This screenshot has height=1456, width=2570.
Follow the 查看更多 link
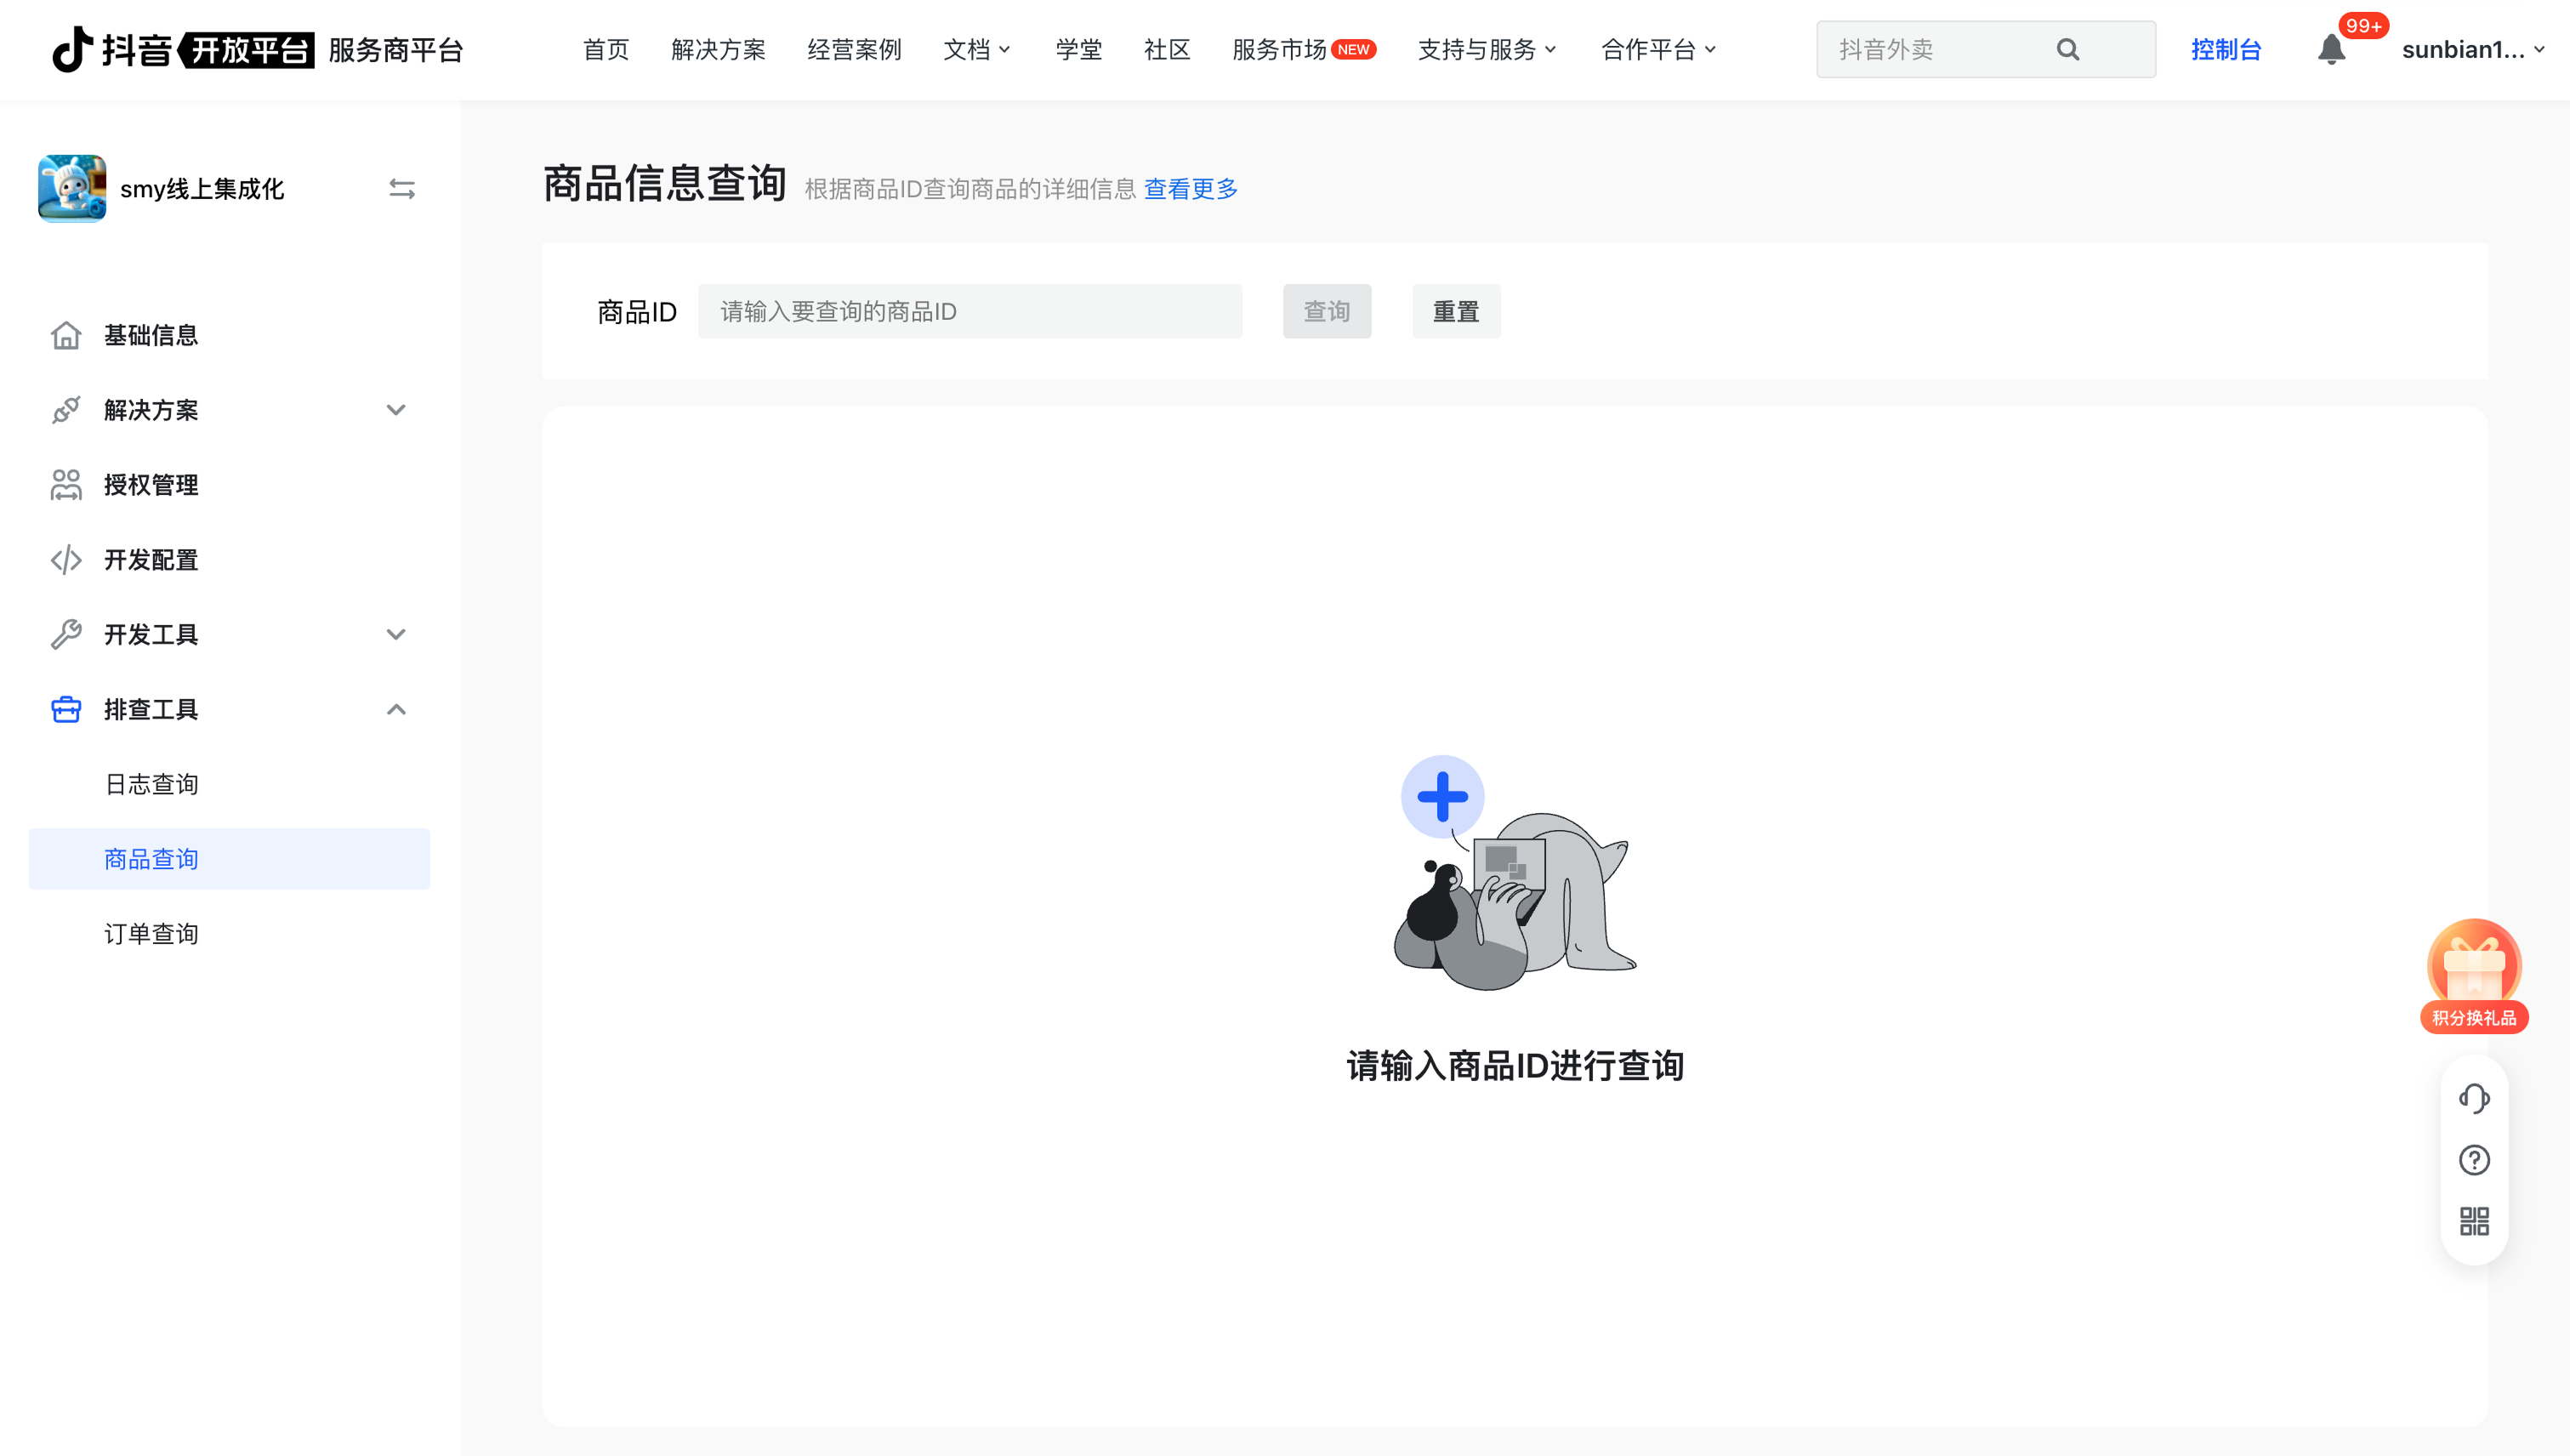pyautogui.click(x=1190, y=189)
